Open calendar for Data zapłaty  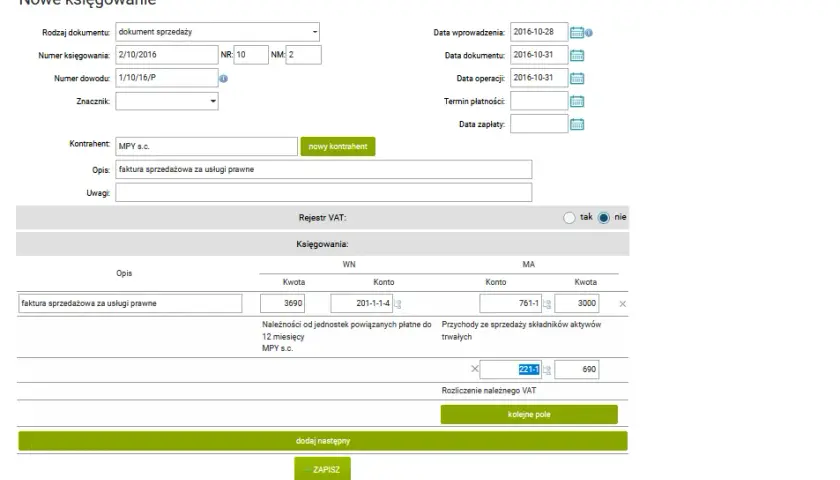(576, 124)
